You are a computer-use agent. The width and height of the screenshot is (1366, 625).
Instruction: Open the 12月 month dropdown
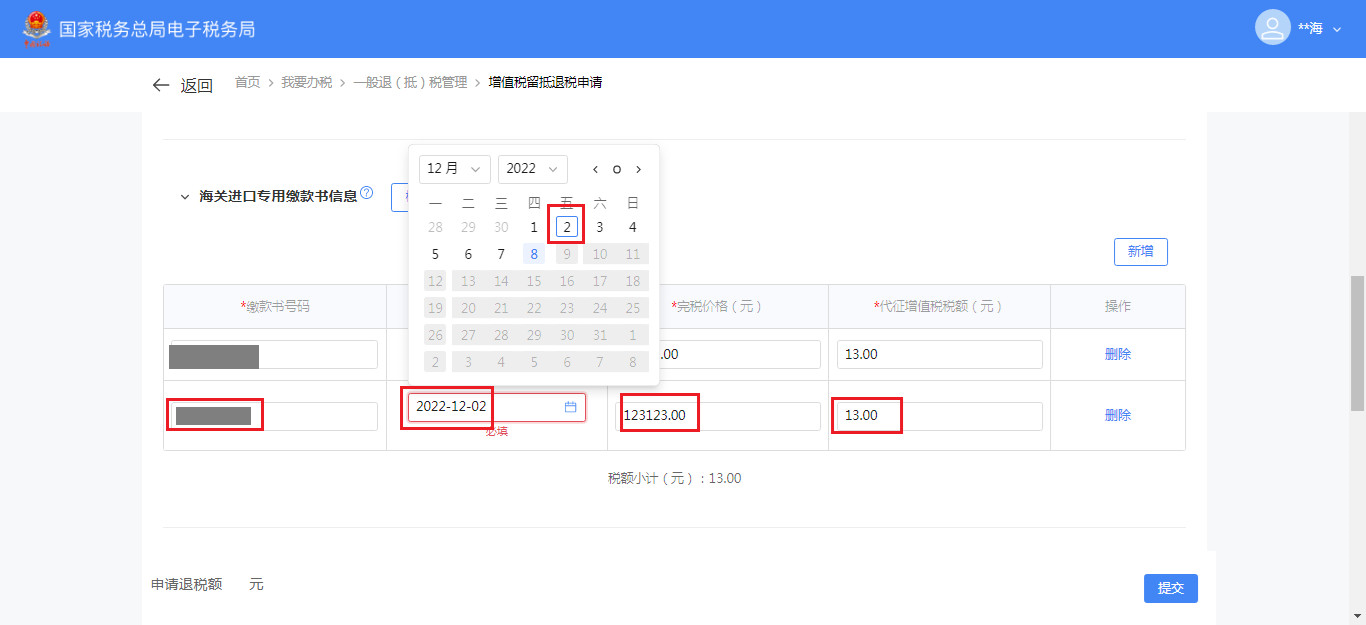pyautogui.click(x=454, y=169)
